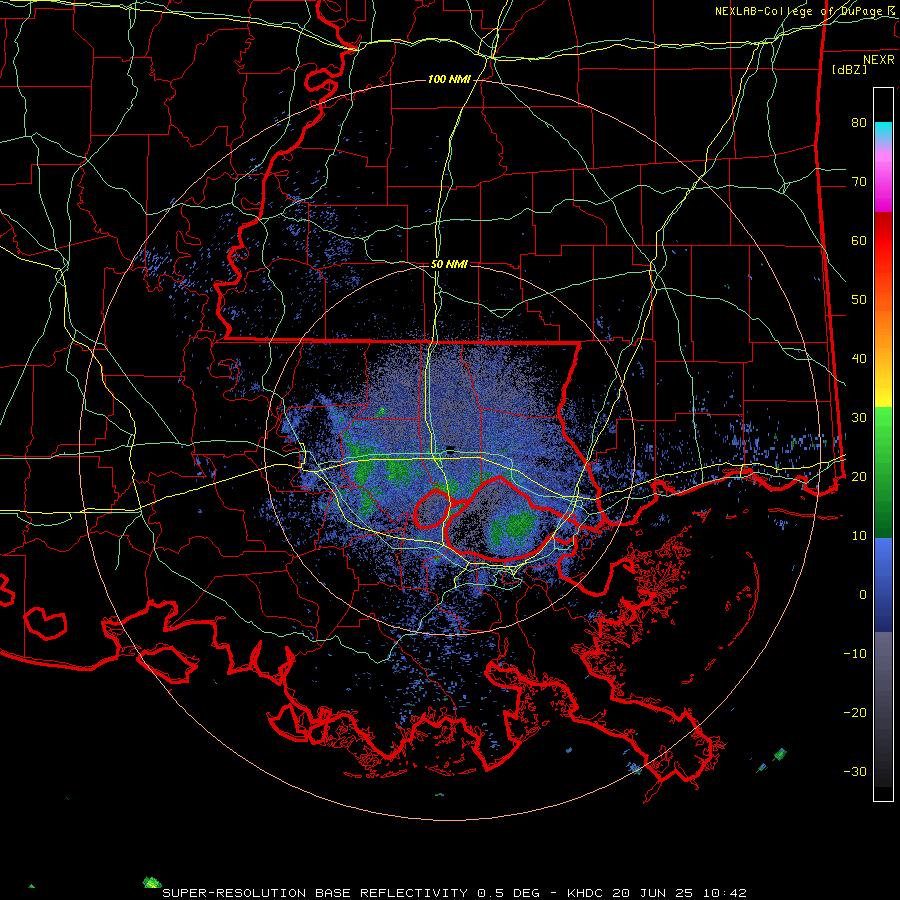900x900 pixels.
Task: Click the 50 NMI range ring label
Action: click(x=449, y=265)
